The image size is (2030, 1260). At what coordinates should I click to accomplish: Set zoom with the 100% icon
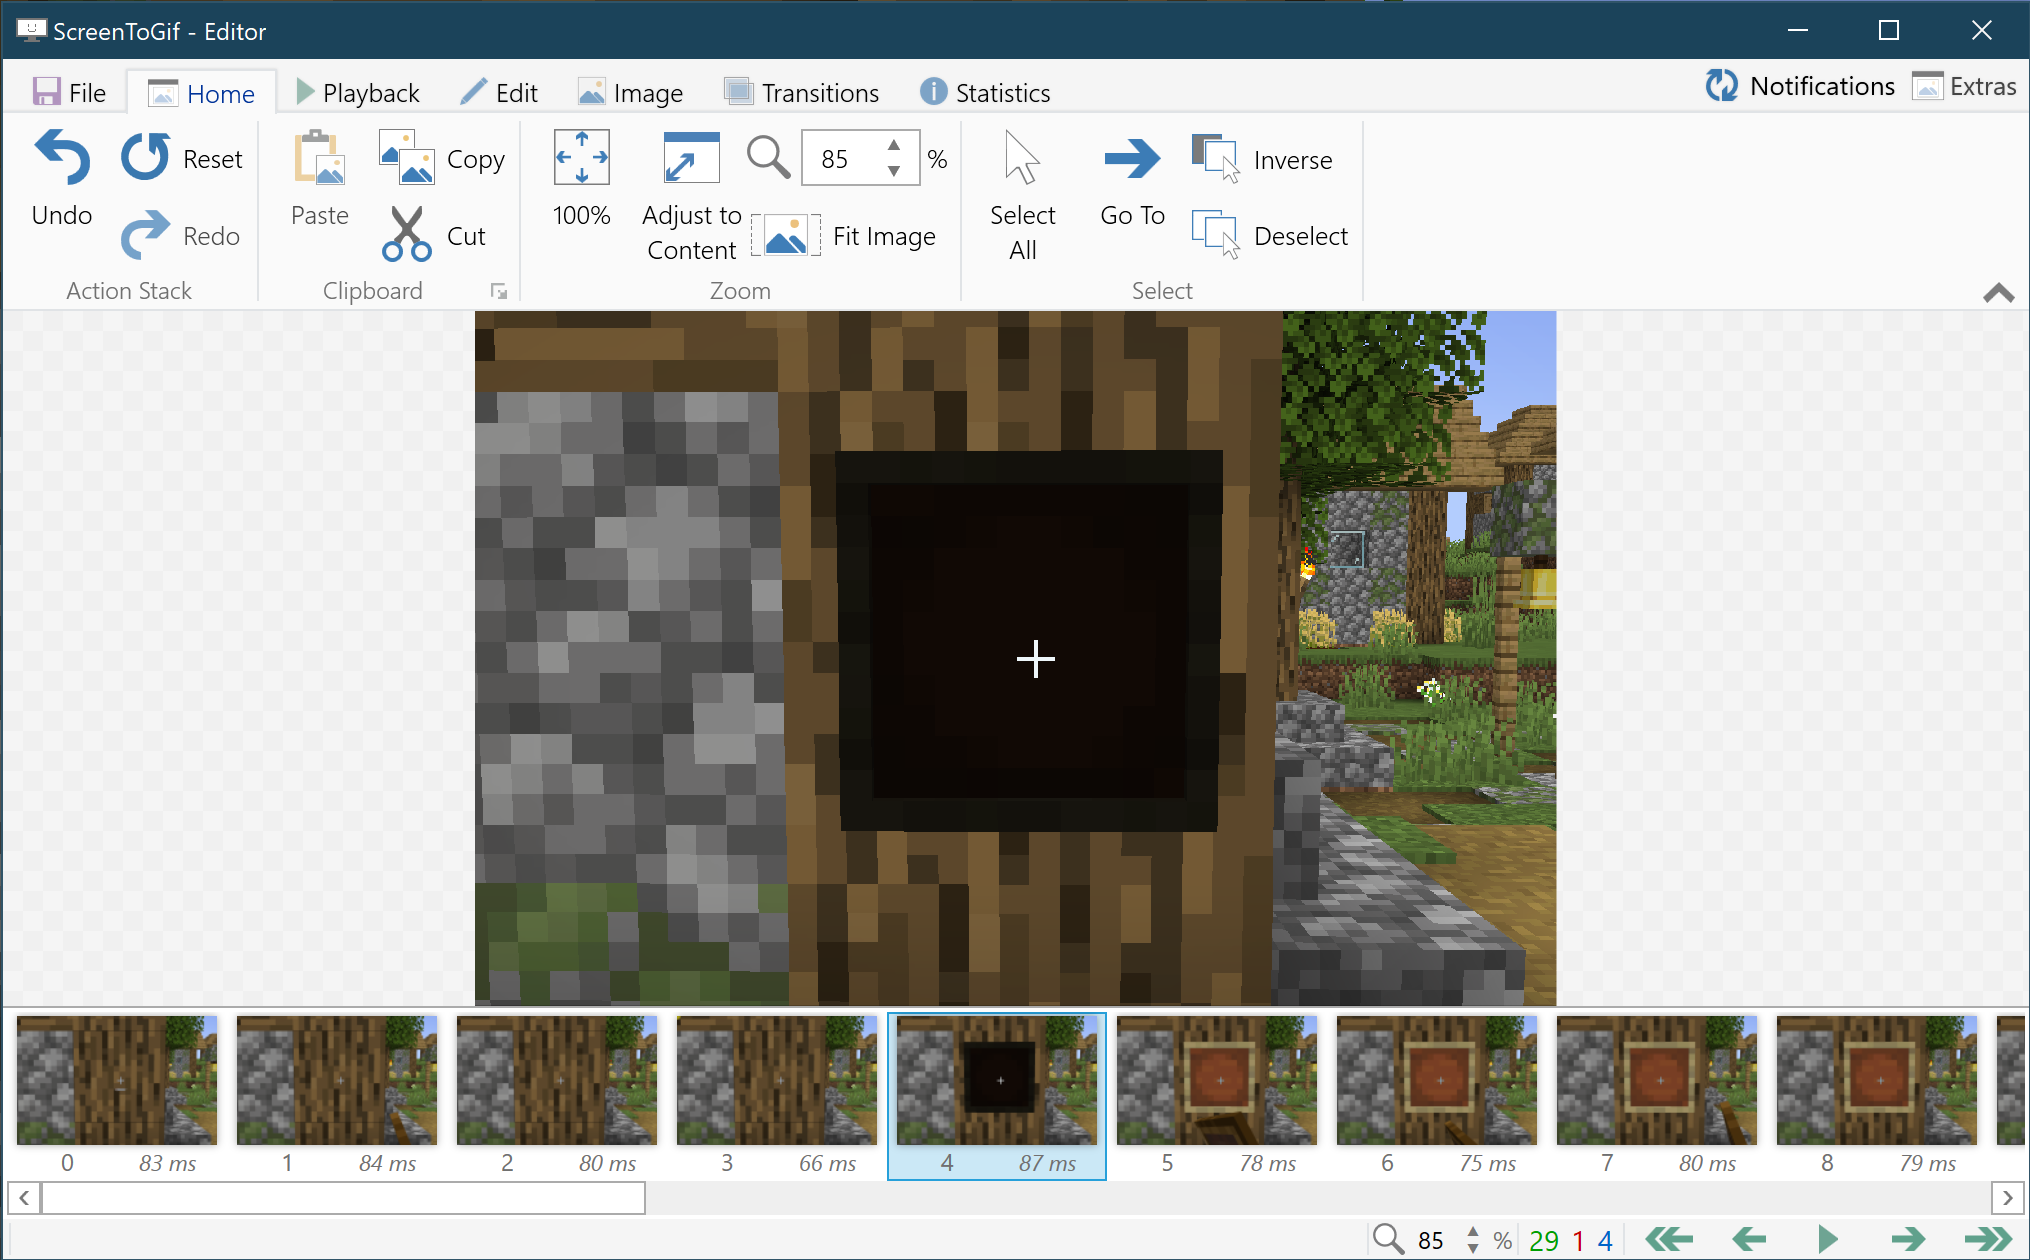581,158
